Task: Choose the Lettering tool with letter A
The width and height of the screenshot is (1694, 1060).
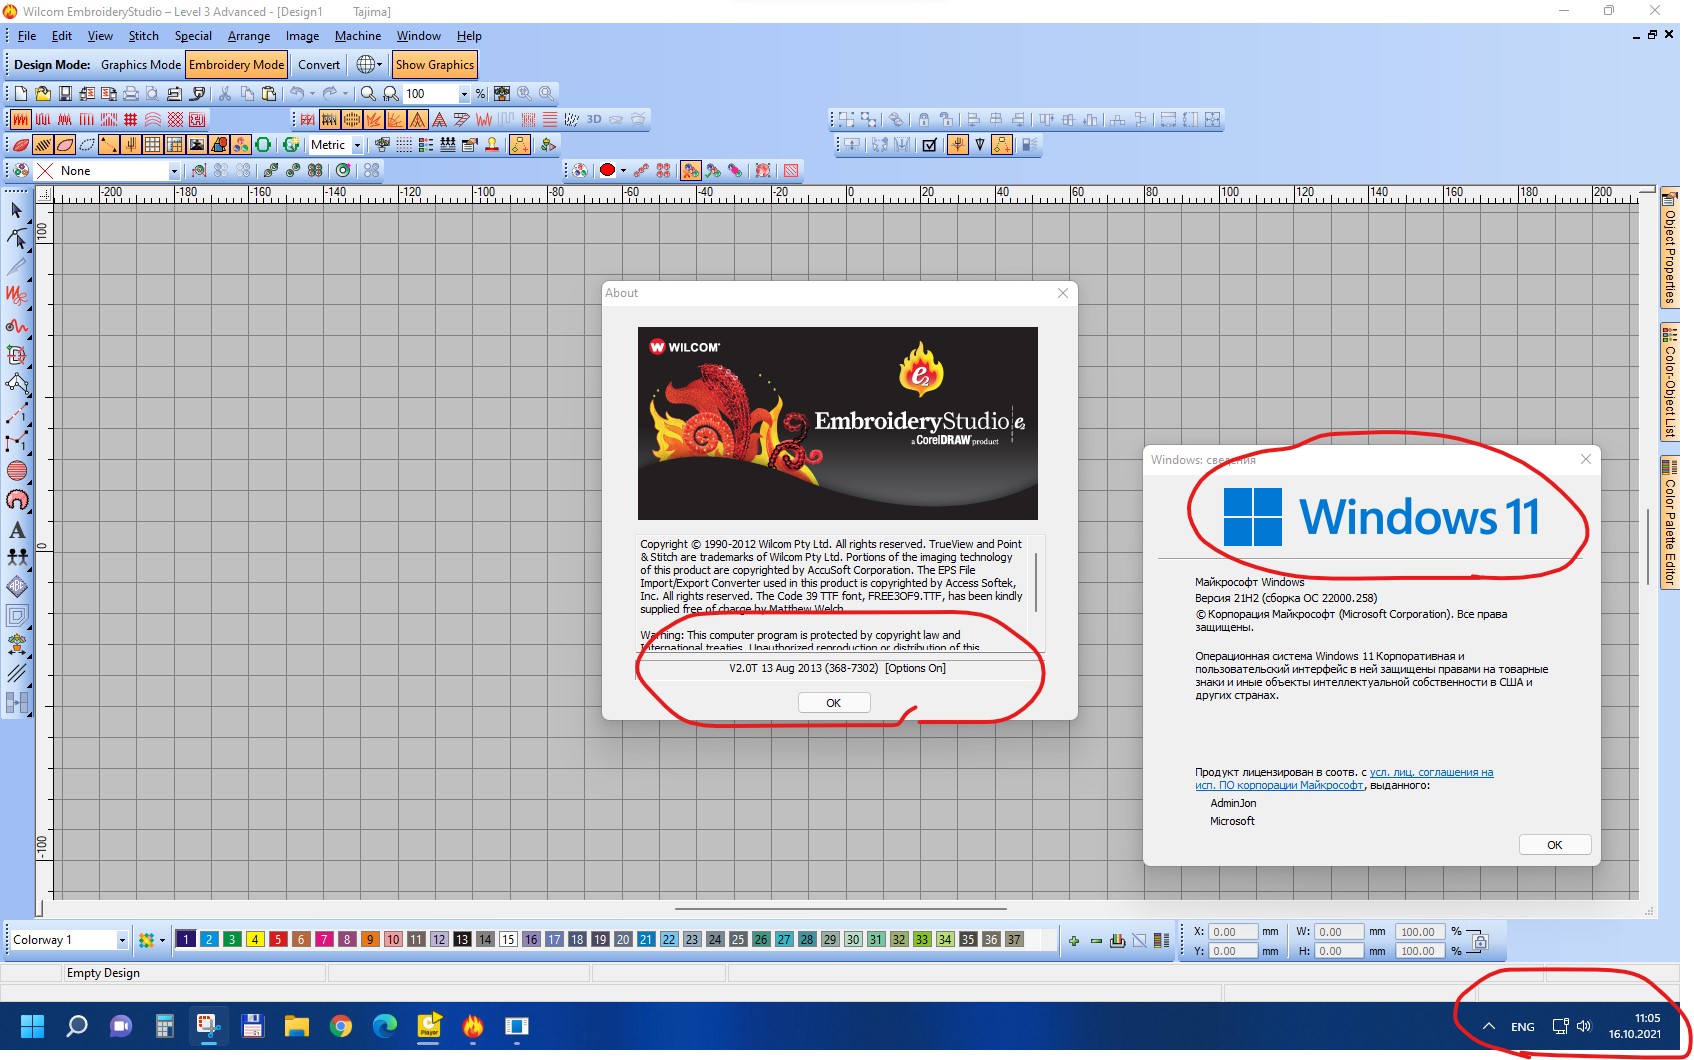Action: click(17, 530)
